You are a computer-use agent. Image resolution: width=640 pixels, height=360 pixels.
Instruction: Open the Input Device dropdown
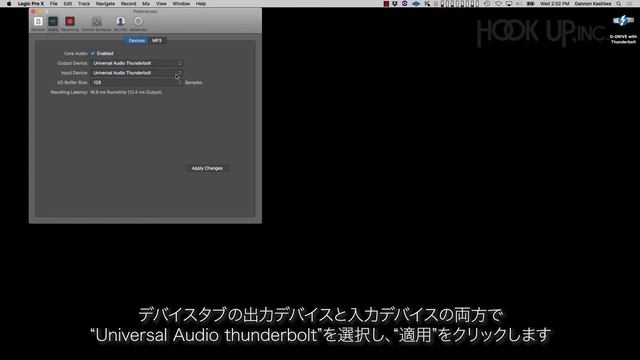pyautogui.click(x=136, y=73)
